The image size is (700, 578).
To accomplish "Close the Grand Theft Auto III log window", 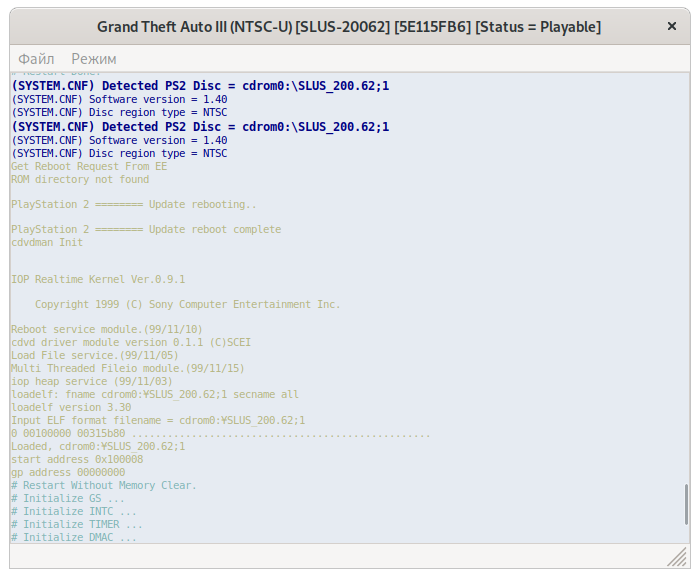I will pos(671,26).
